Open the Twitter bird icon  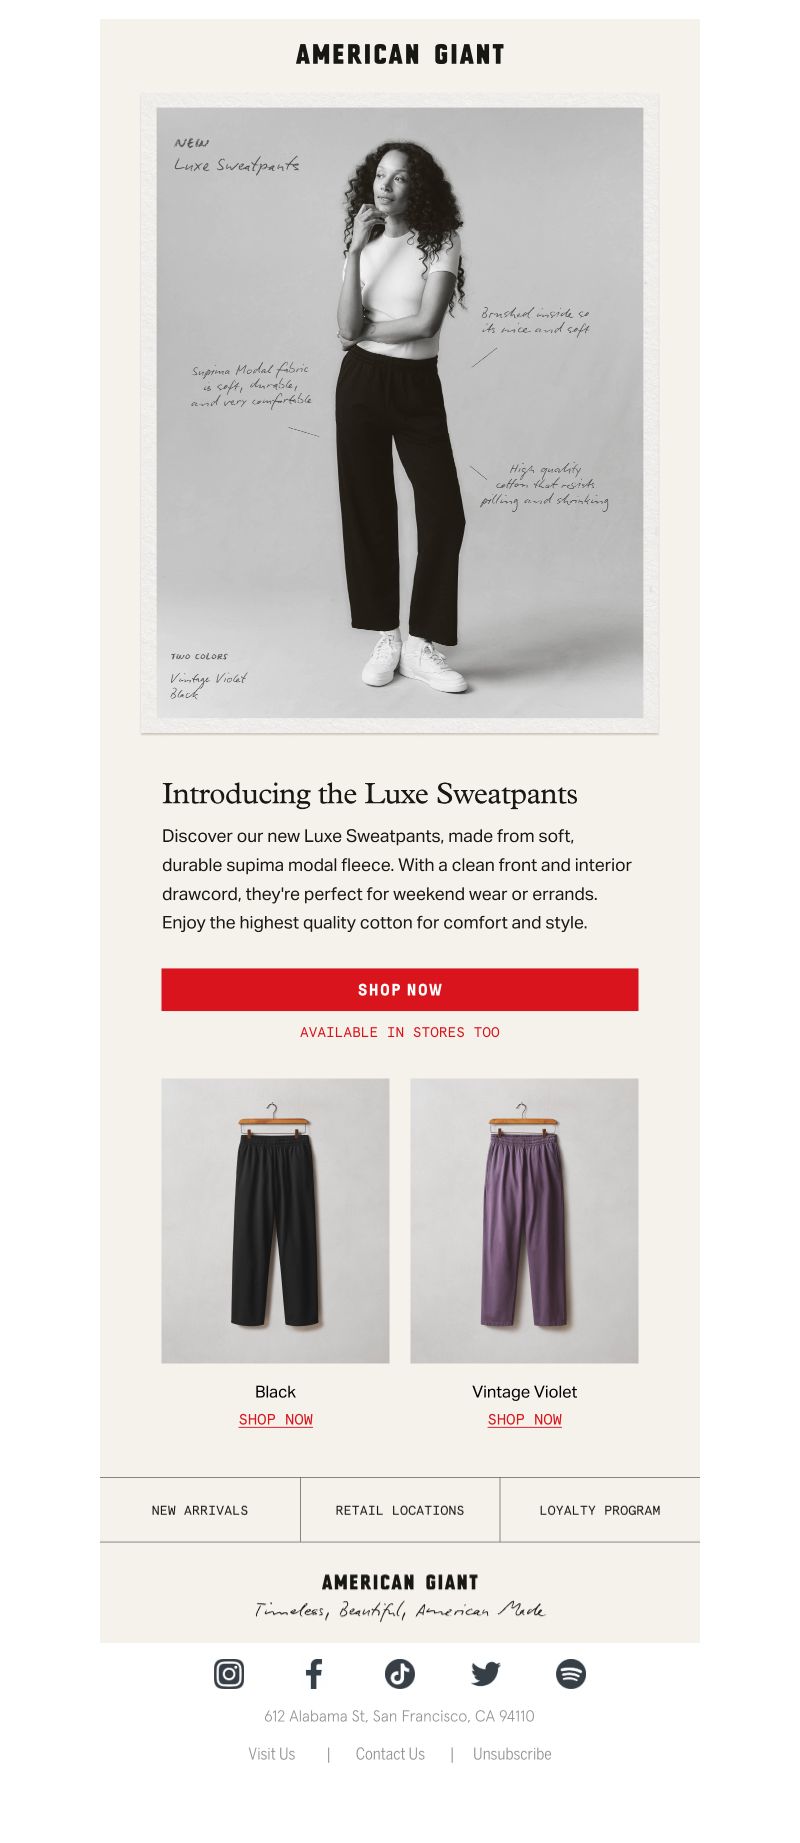(485, 1673)
